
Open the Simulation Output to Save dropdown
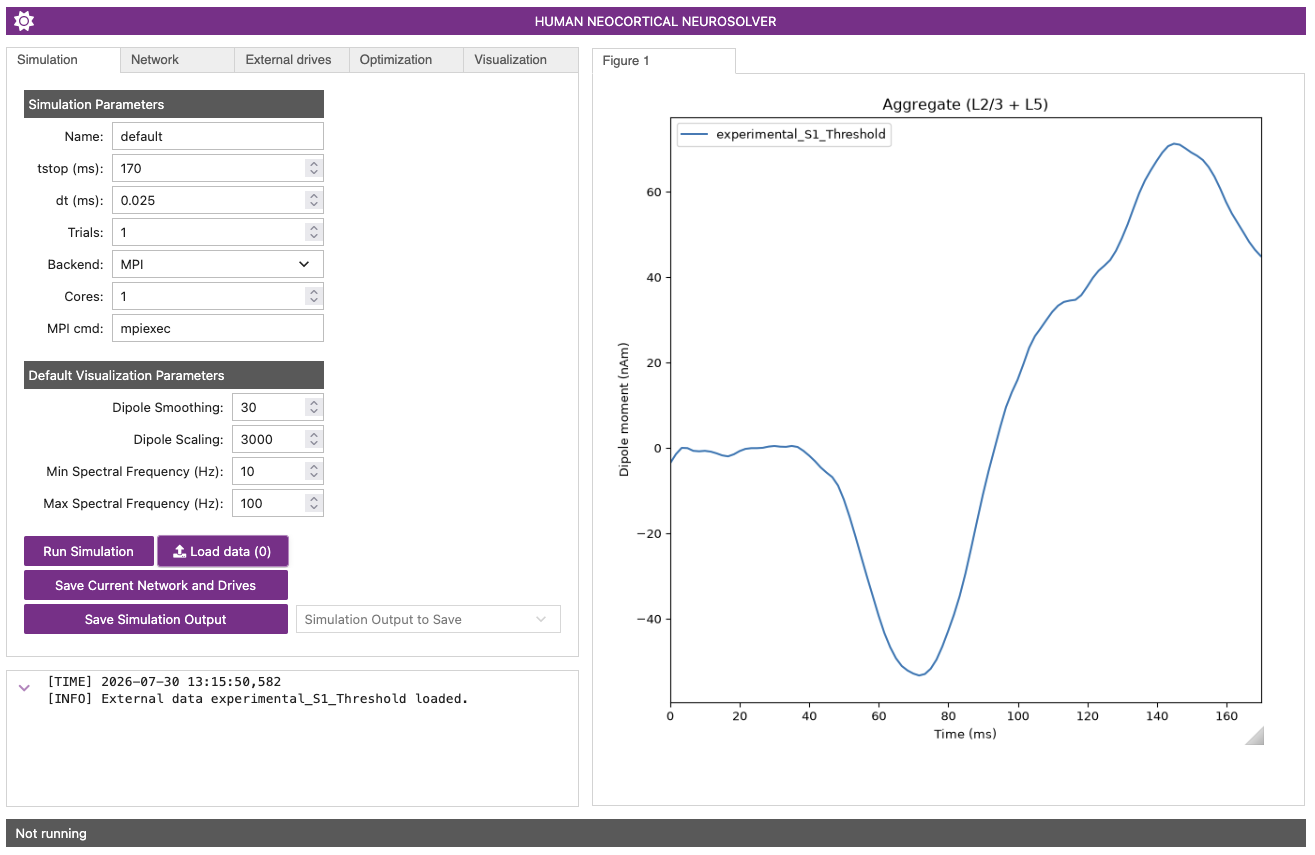[428, 619]
